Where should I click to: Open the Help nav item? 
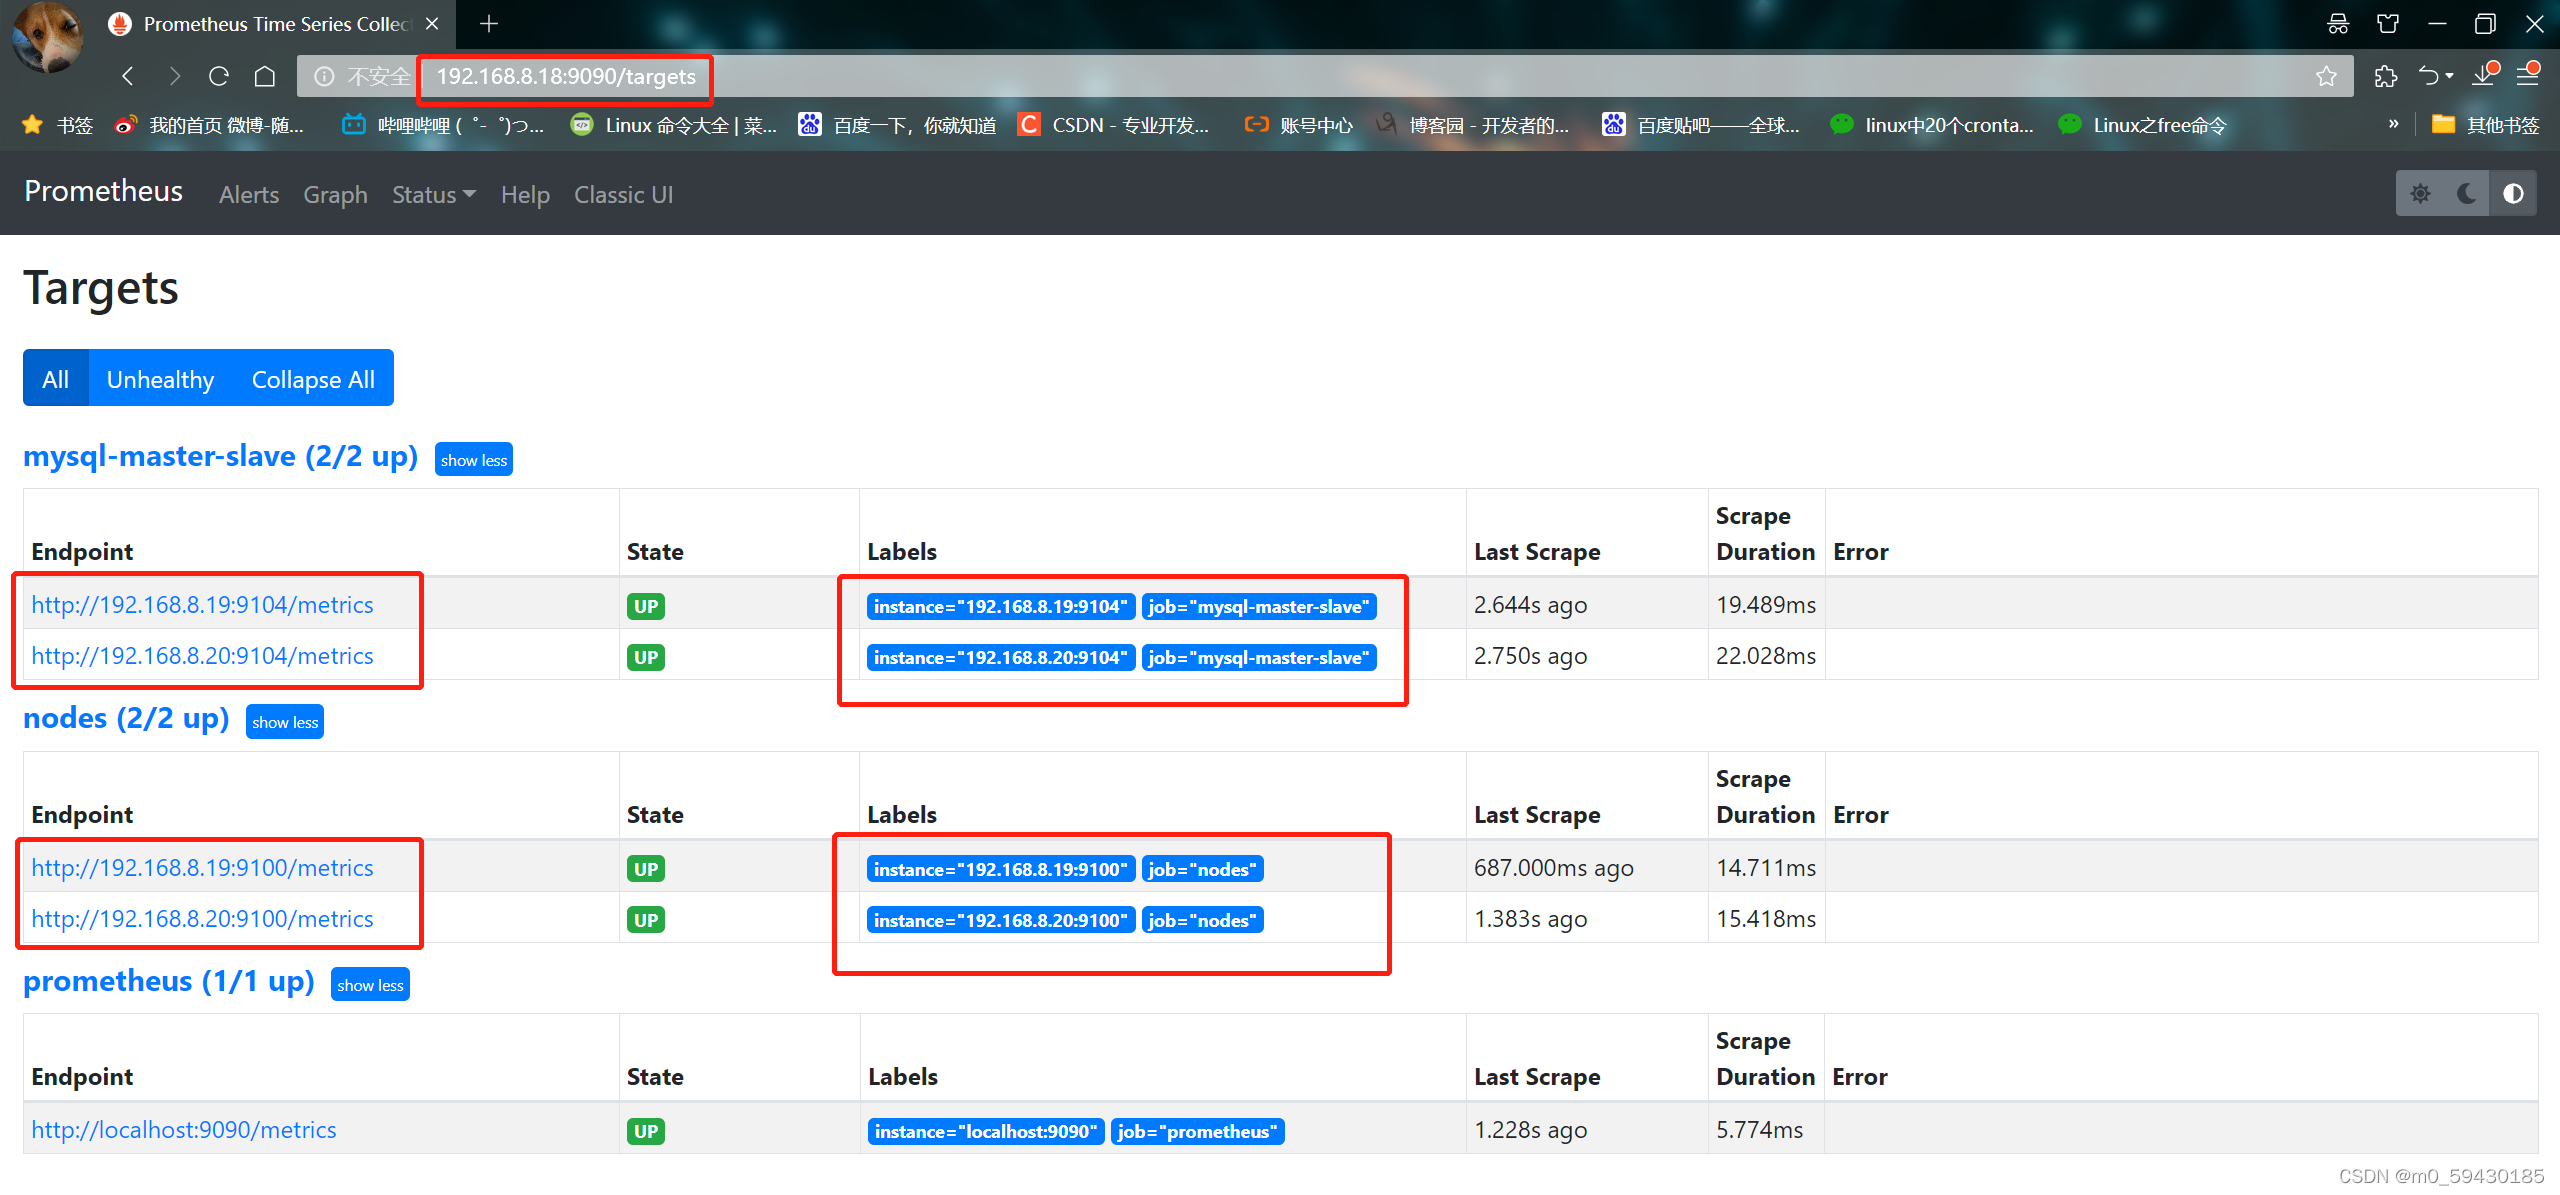click(x=525, y=195)
